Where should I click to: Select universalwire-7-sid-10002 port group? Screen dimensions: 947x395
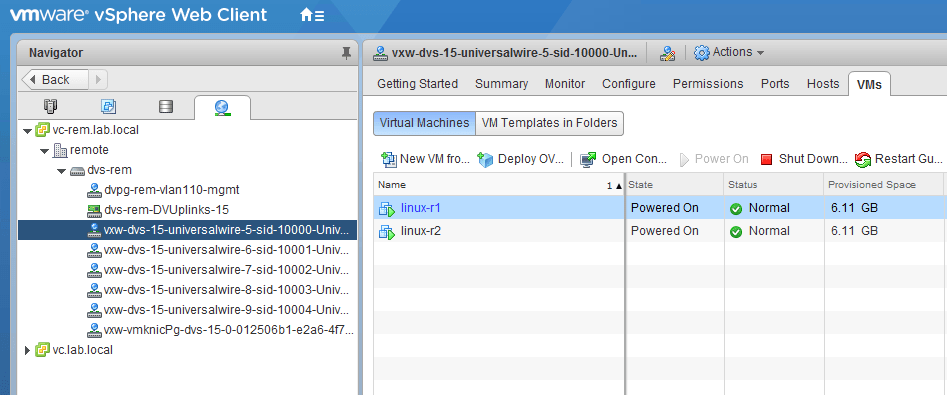pos(226,270)
